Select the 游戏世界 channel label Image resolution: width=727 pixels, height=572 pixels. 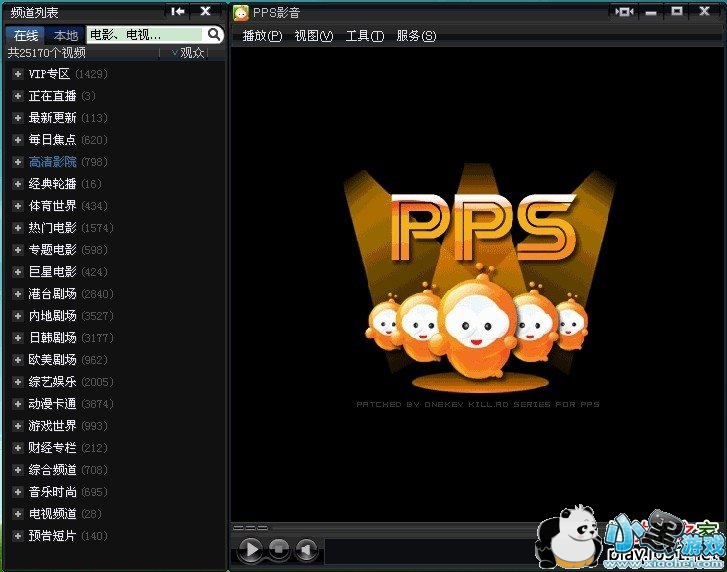(52, 426)
